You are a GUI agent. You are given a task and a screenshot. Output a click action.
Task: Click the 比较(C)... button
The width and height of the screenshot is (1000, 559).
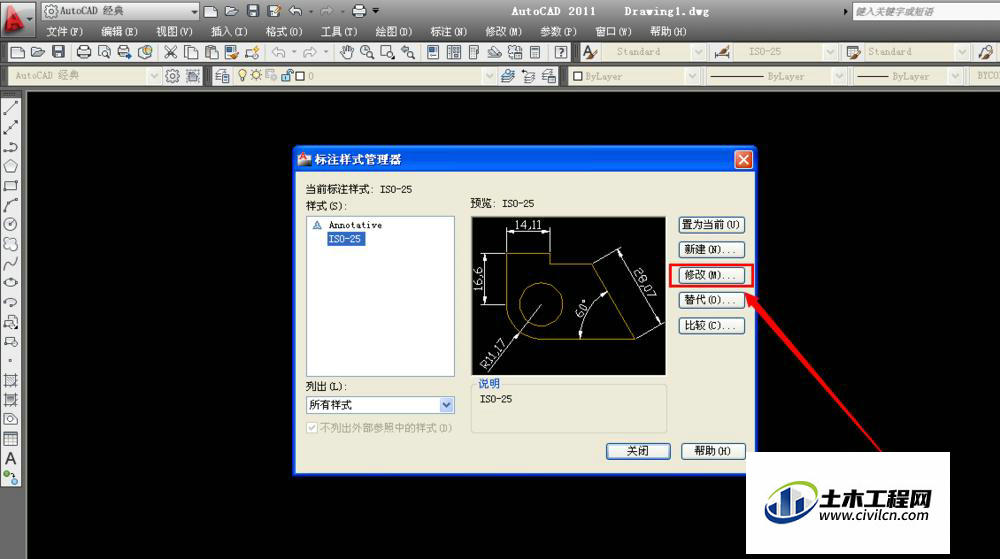[711, 325]
